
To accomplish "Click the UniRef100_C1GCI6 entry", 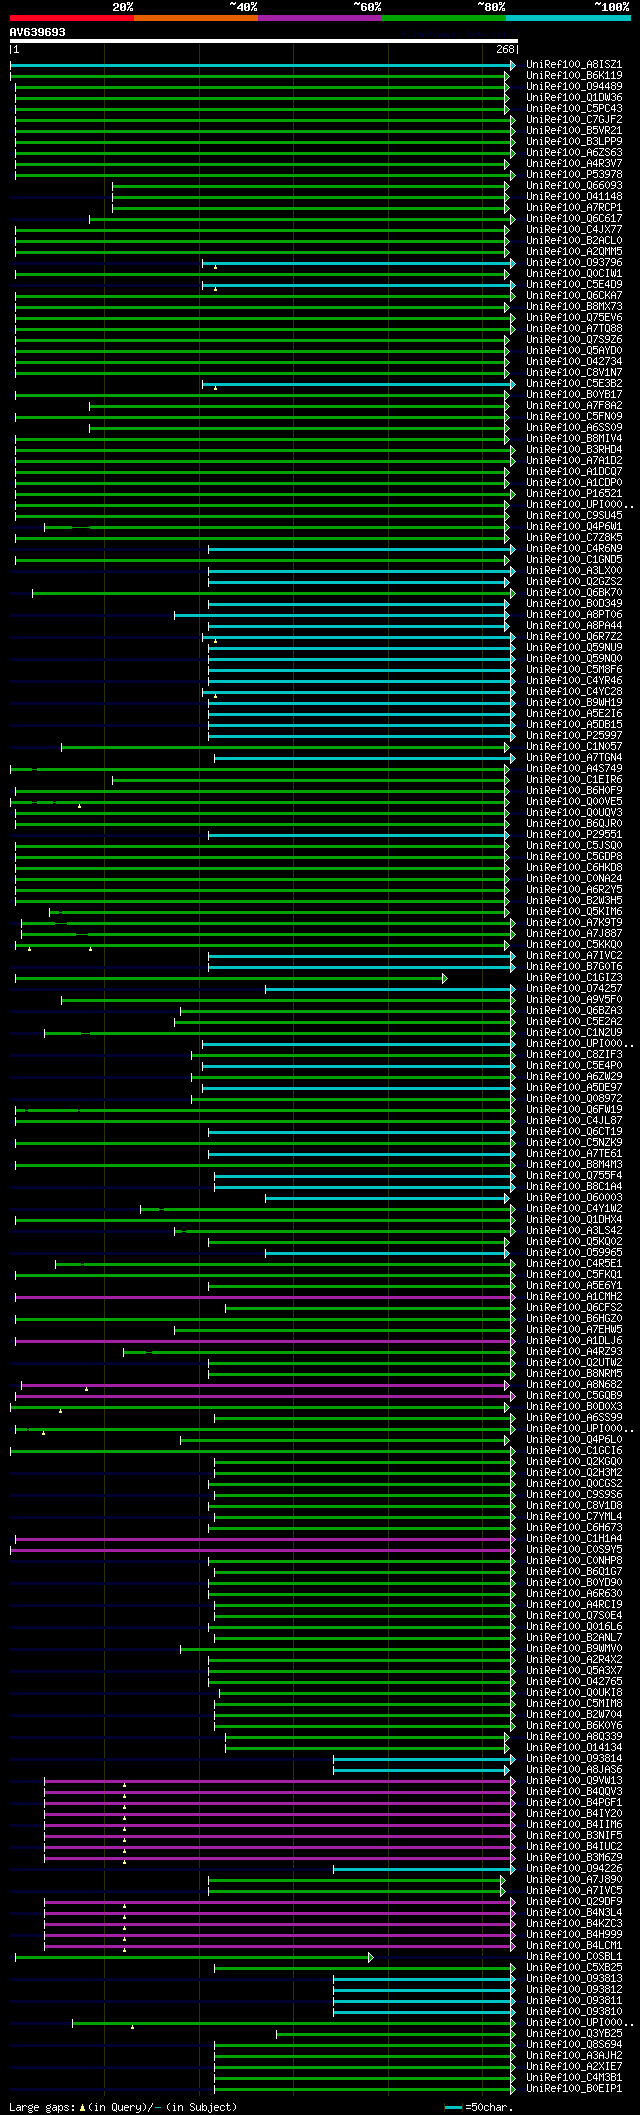I will 574,1451.
